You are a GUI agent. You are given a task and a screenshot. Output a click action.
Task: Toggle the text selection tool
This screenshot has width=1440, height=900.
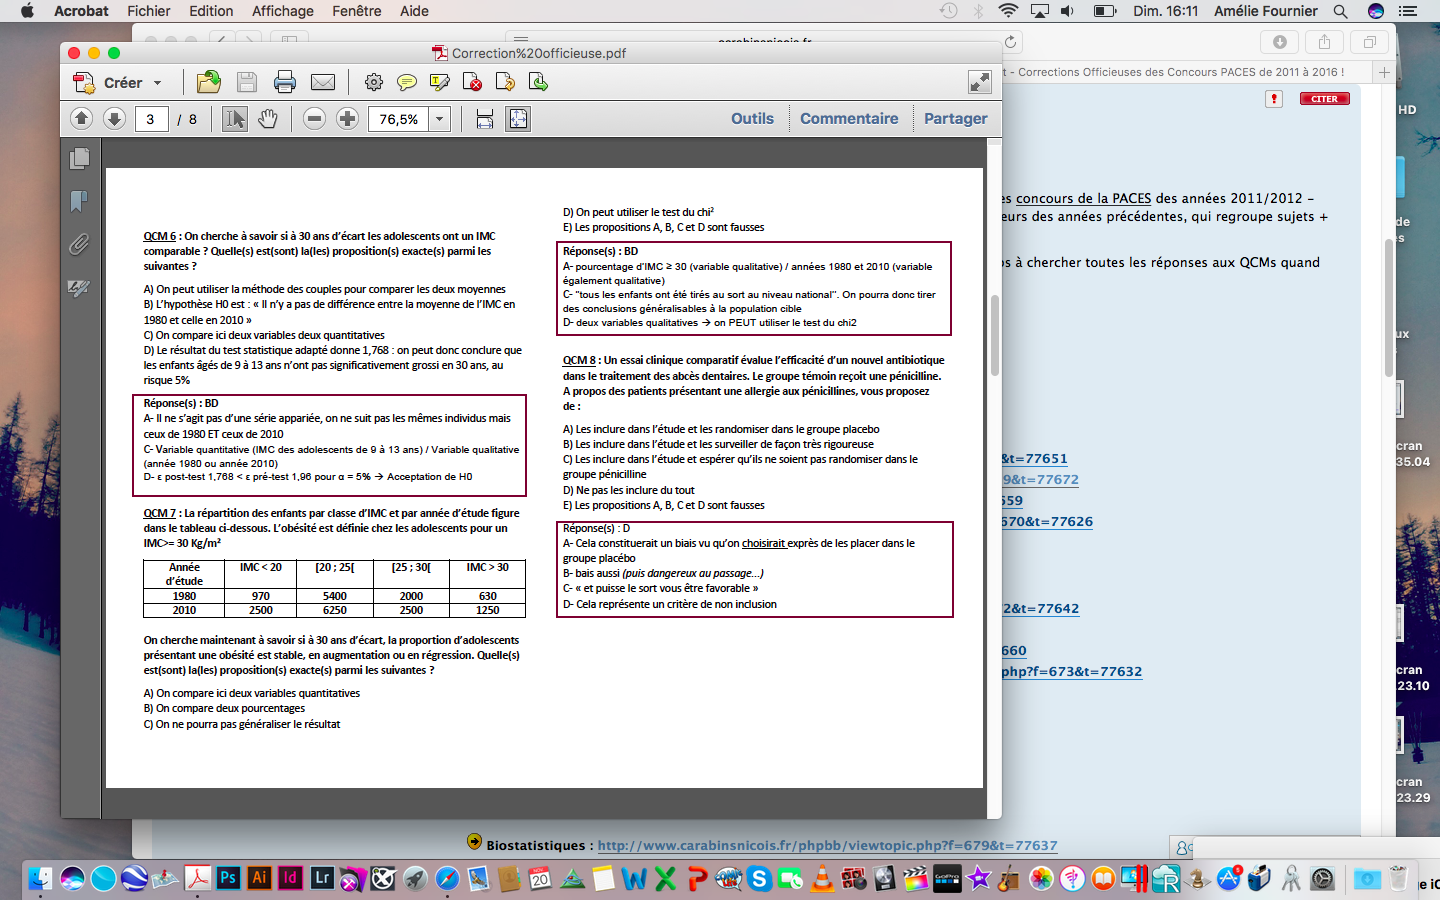tap(234, 119)
